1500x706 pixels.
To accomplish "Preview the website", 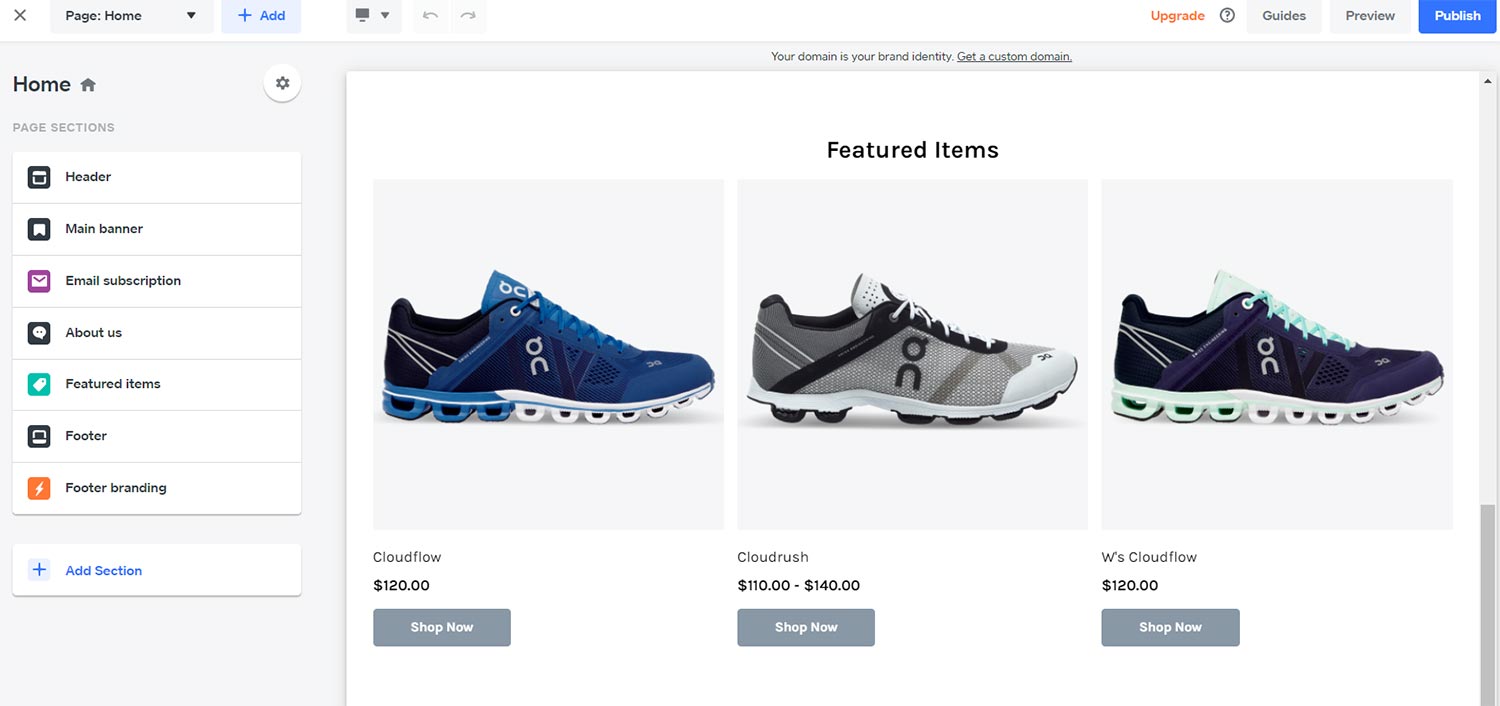I will click(1369, 16).
